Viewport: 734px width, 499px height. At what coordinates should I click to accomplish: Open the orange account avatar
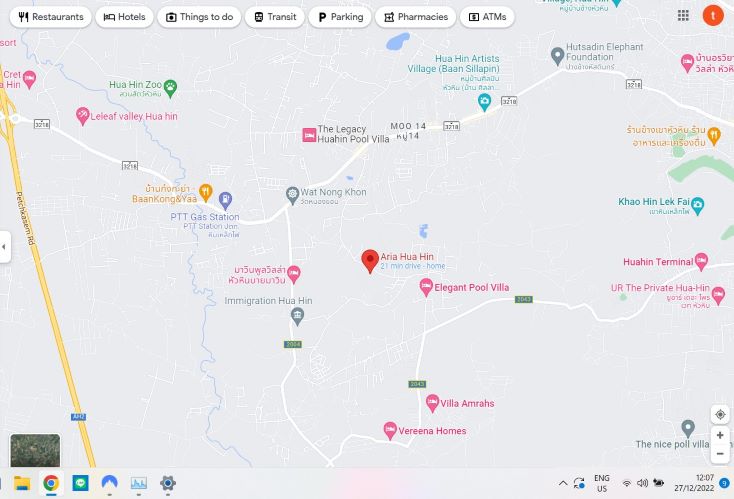point(713,15)
